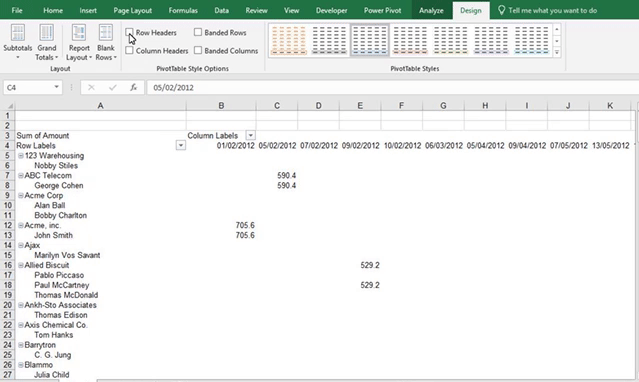Open the Column Labels filter dropdown
The height and width of the screenshot is (382, 639).
pos(251,135)
